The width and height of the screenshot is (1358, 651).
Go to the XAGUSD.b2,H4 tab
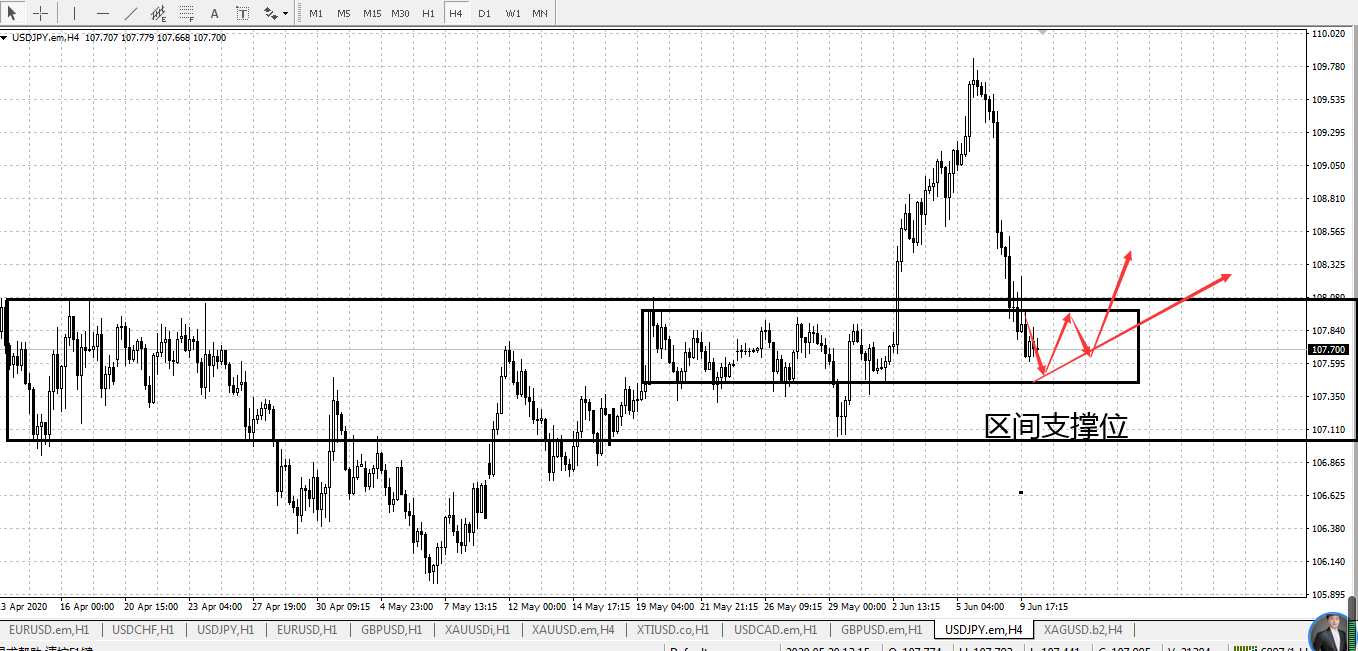tap(1082, 630)
